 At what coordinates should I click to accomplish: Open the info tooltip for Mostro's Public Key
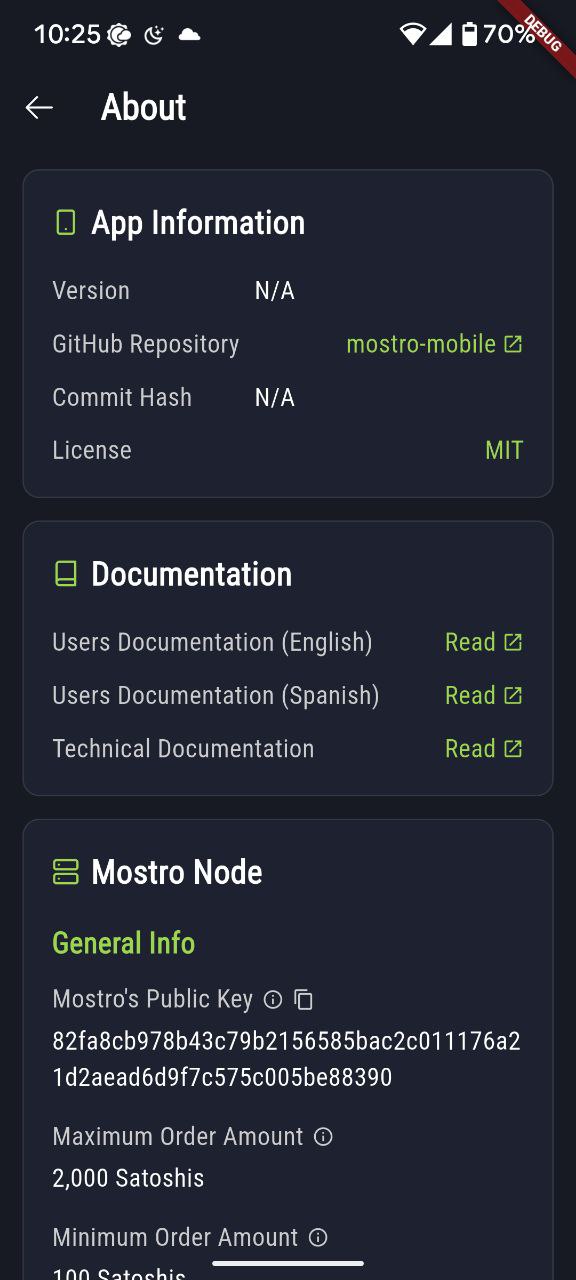(273, 999)
